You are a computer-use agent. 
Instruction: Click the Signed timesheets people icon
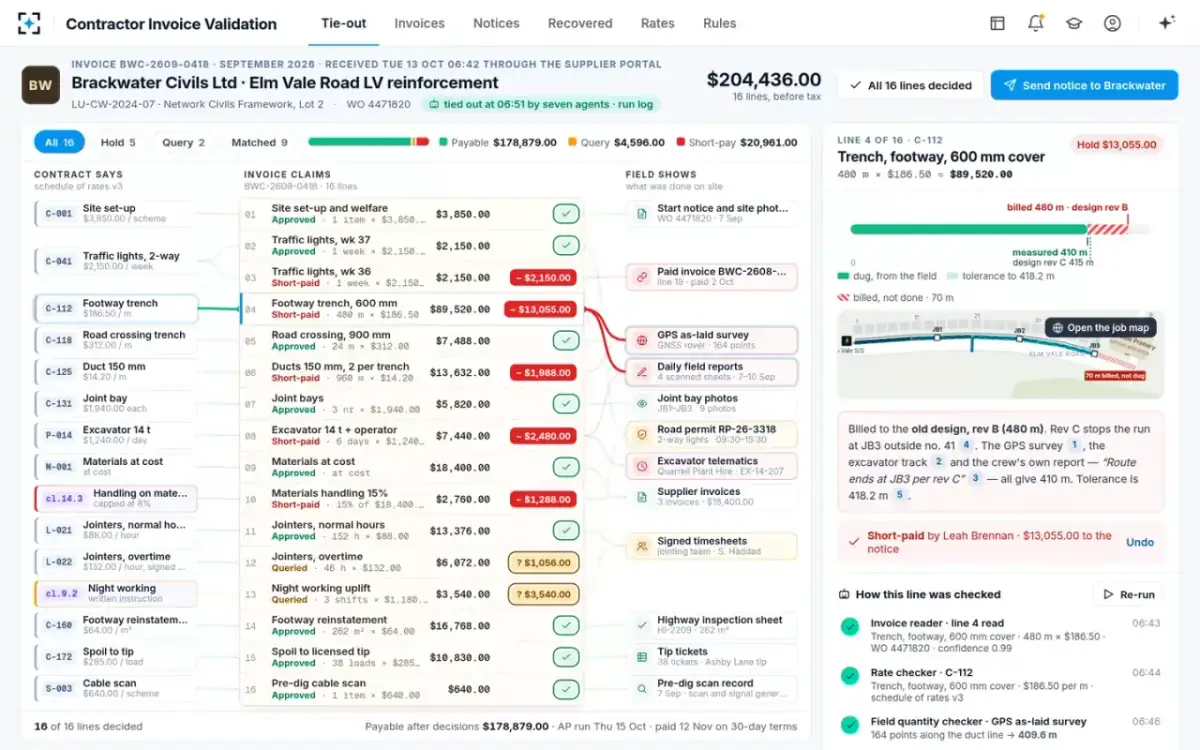click(642, 546)
